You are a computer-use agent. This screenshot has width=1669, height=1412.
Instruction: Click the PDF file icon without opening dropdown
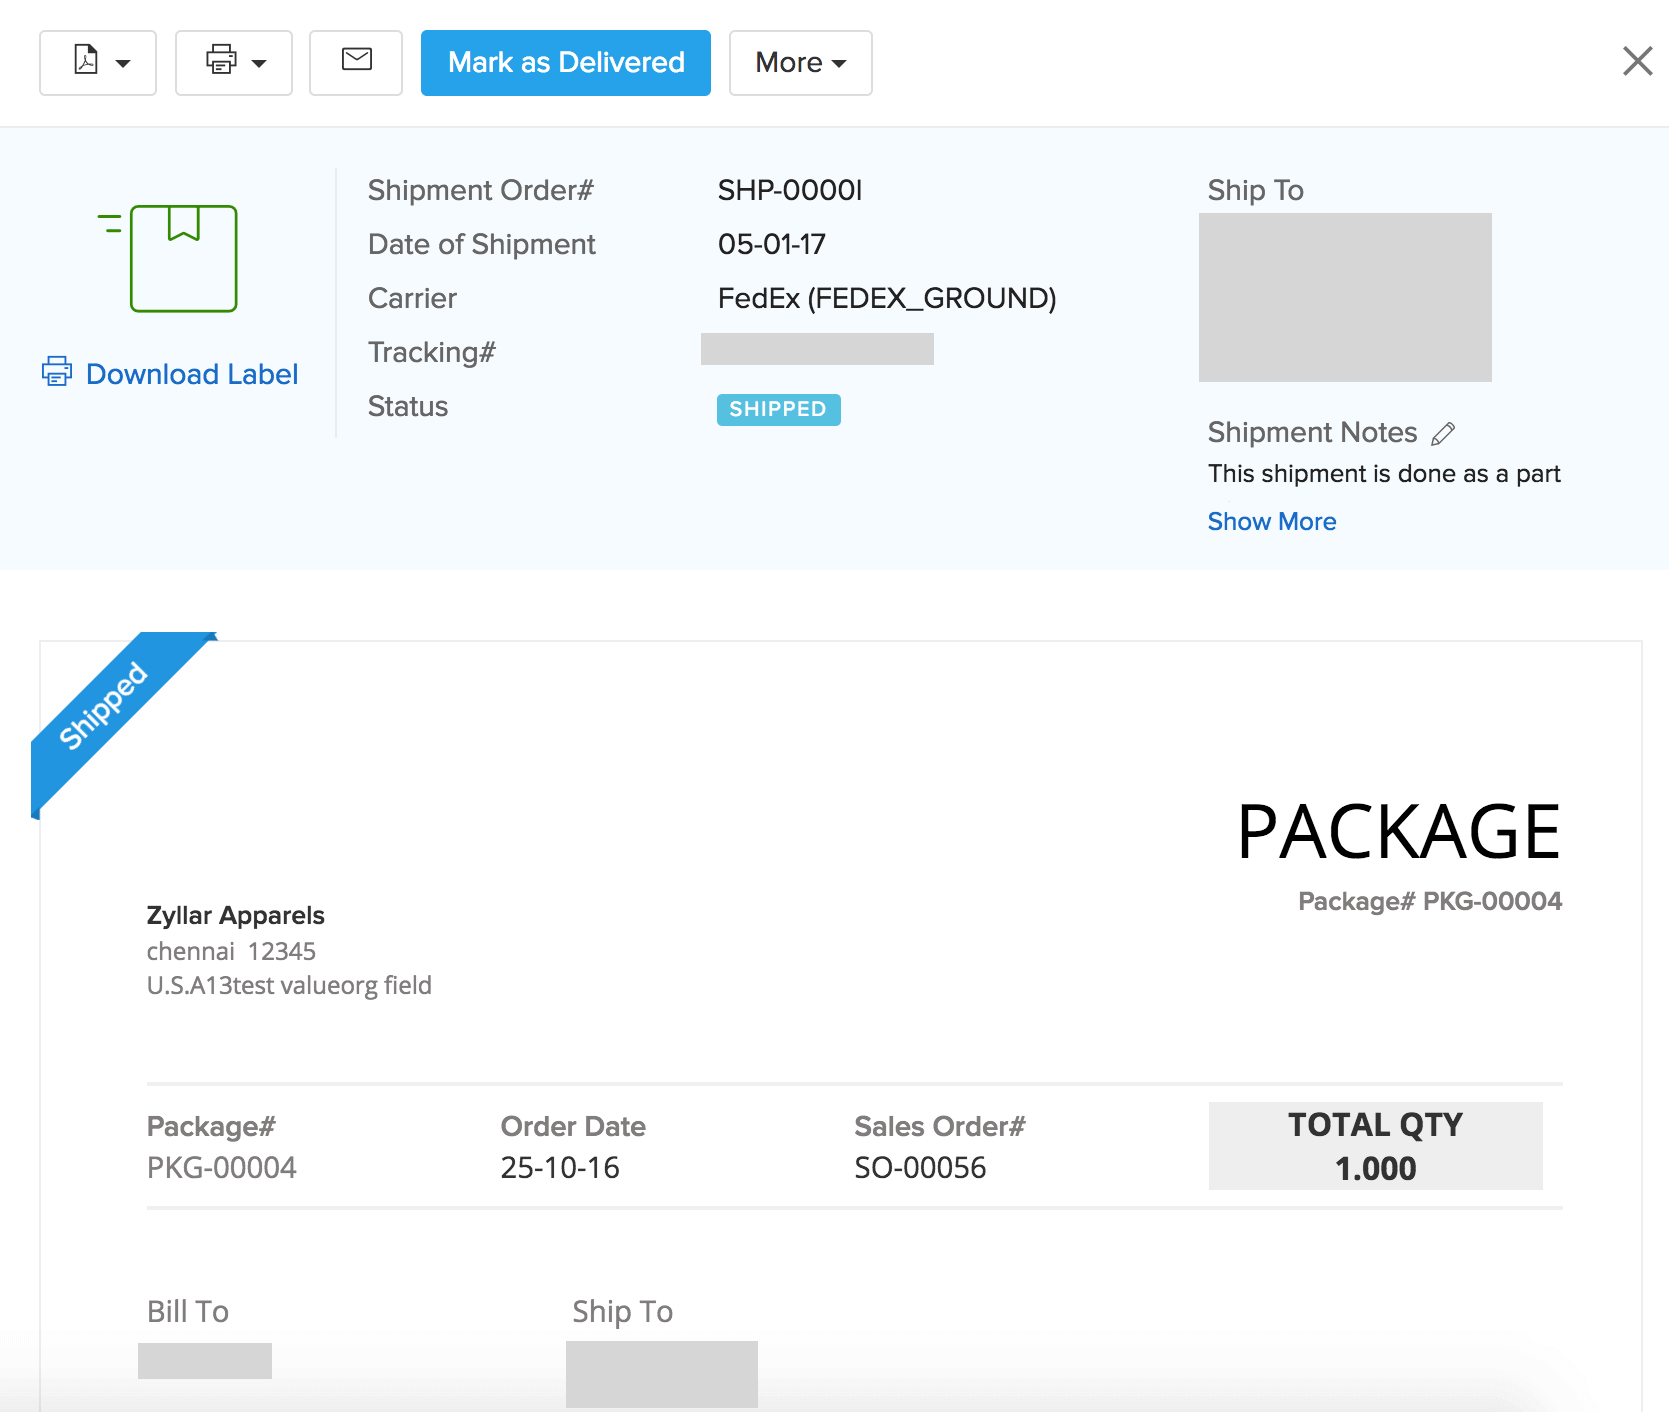pos(87,62)
